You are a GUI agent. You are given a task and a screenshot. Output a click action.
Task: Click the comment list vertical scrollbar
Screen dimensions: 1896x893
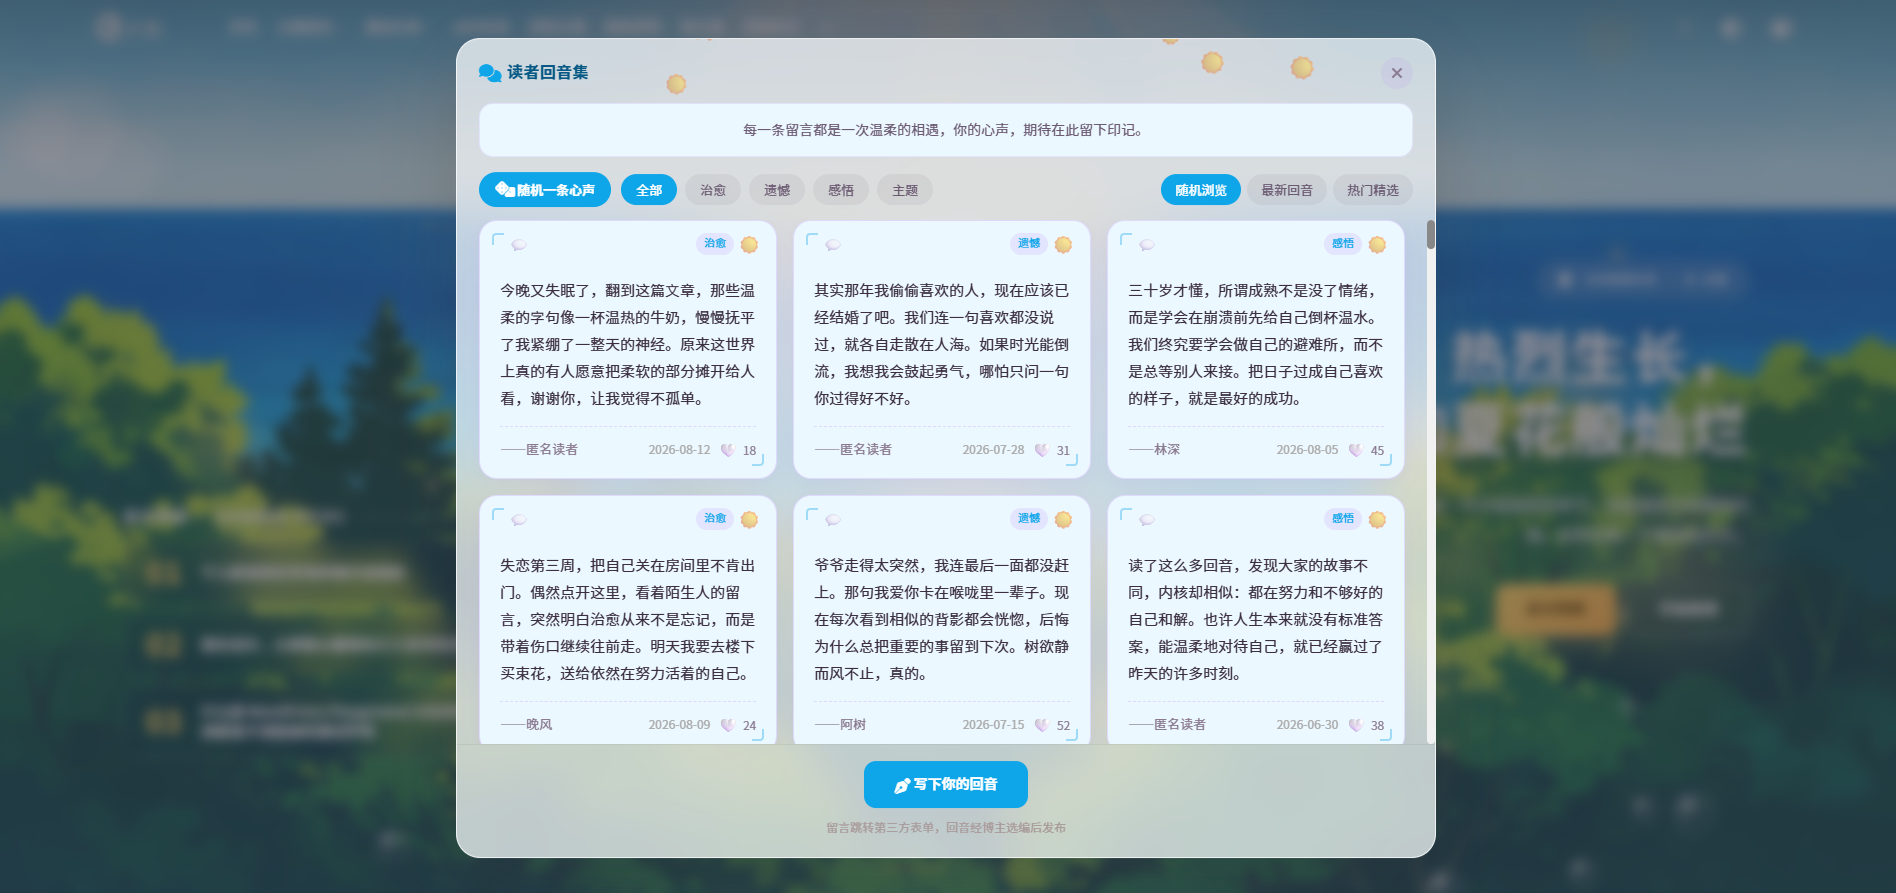pyautogui.click(x=1431, y=482)
